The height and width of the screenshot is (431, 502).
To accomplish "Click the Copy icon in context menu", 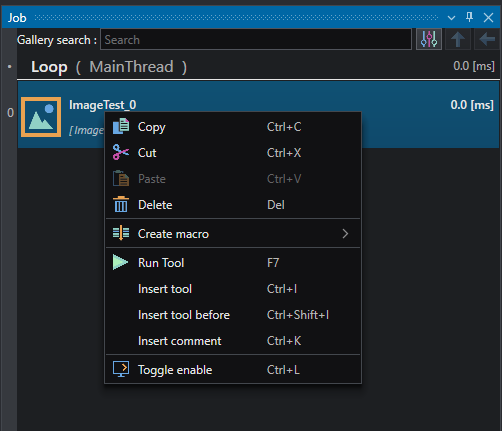I will 121,127.
